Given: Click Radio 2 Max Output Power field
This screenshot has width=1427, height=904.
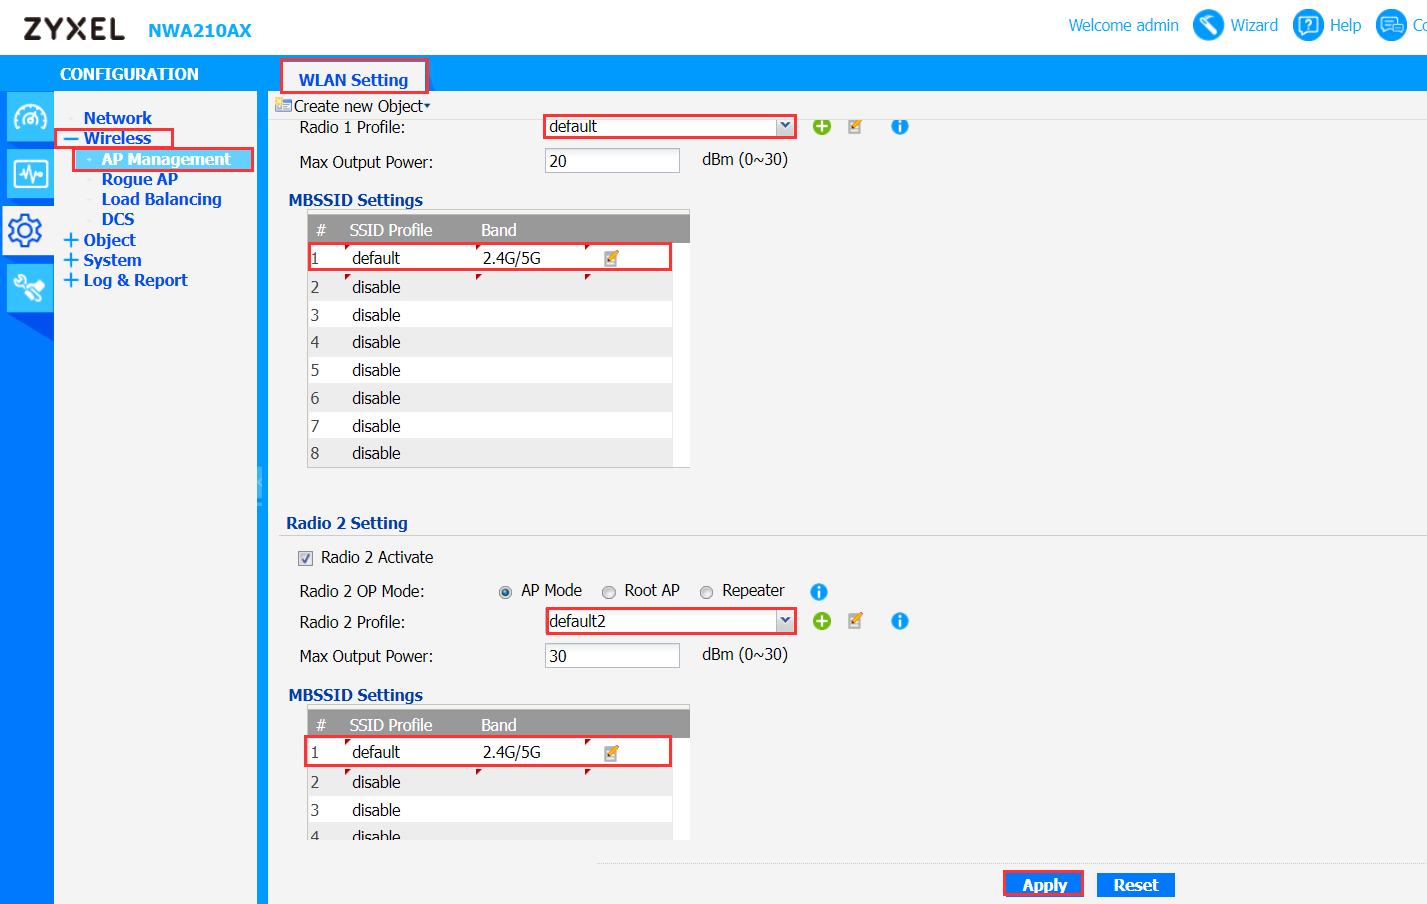Looking at the screenshot, I should [612, 656].
